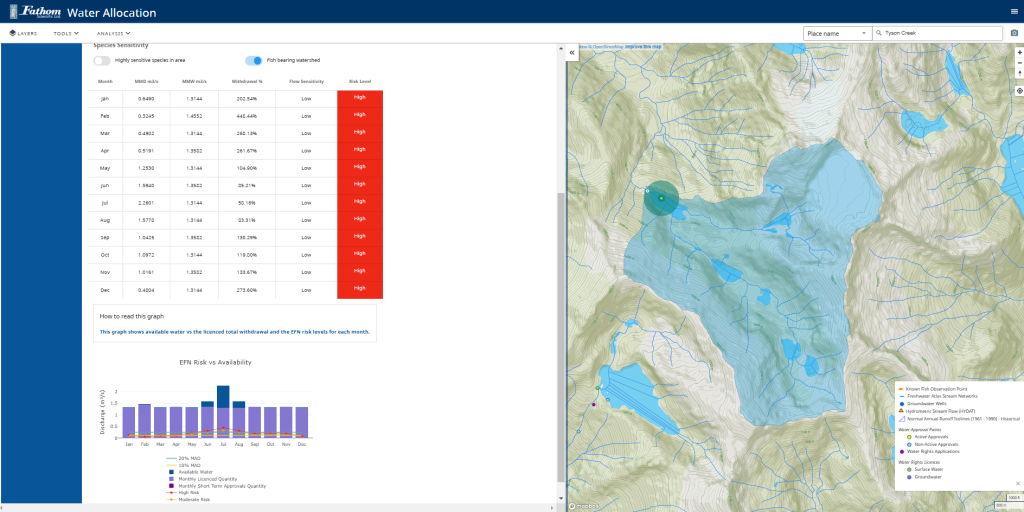The width and height of the screenshot is (1024, 512).
Task: Click the camera screenshot icon
Action: 1014,33
